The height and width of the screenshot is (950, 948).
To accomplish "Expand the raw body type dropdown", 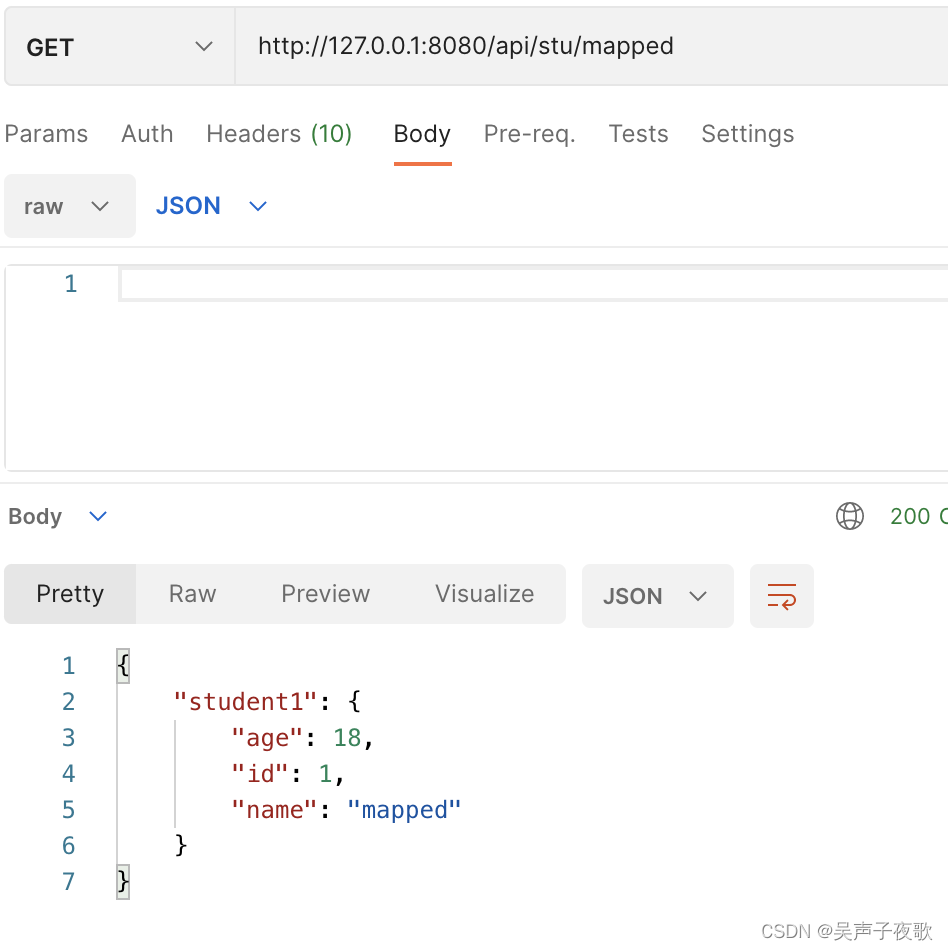I will (70, 206).
